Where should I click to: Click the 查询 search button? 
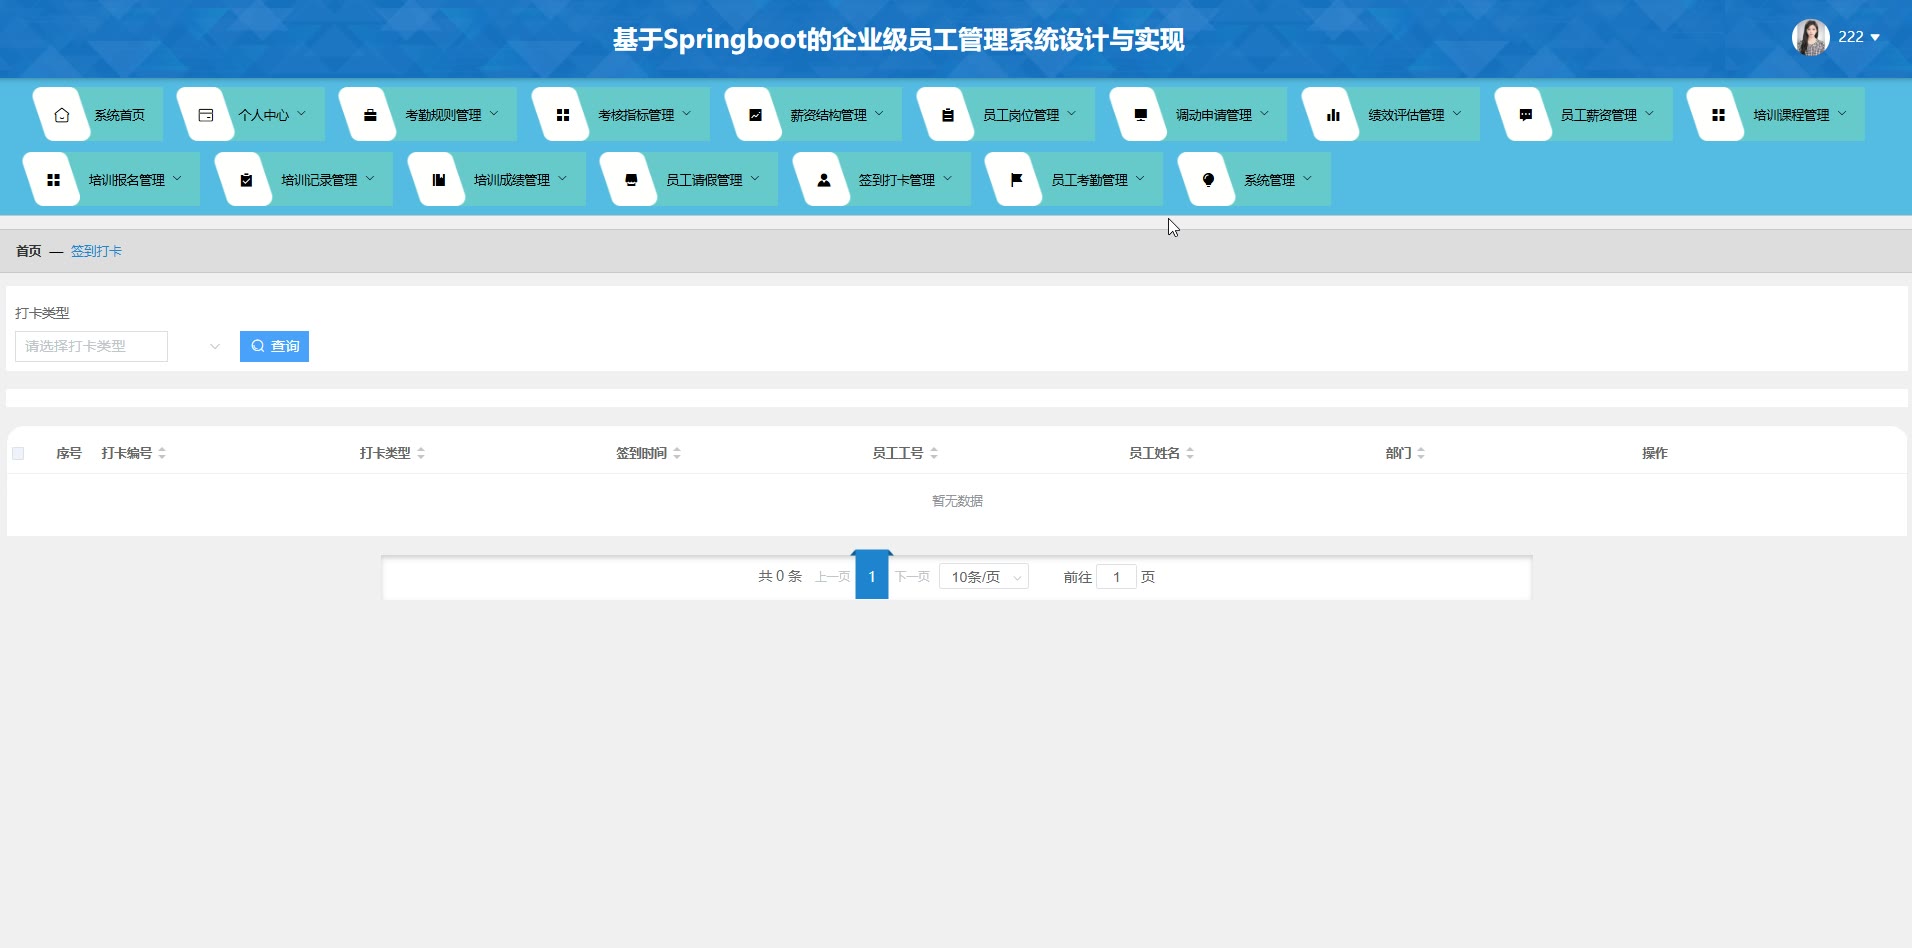(274, 346)
